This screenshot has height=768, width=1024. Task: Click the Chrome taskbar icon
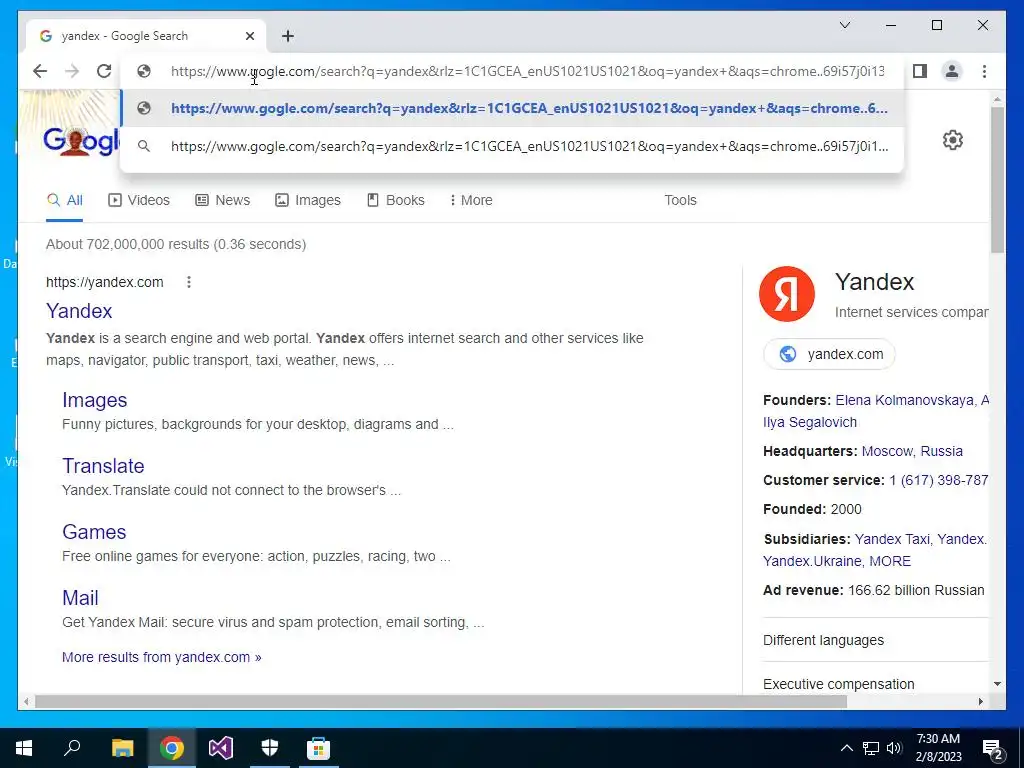[171, 748]
